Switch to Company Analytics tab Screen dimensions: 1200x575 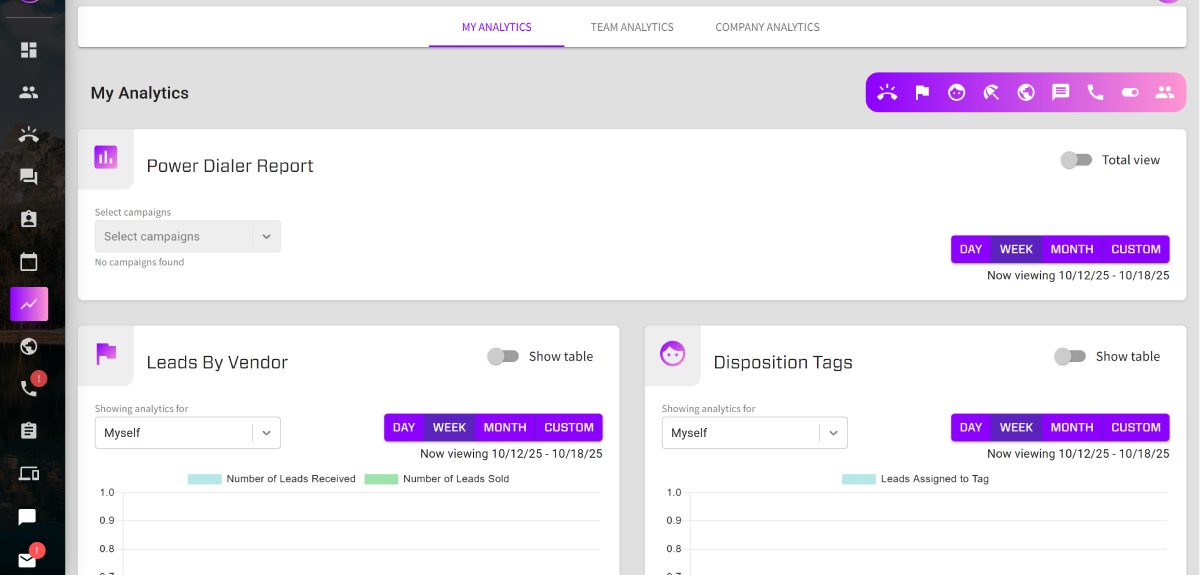(x=768, y=27)
